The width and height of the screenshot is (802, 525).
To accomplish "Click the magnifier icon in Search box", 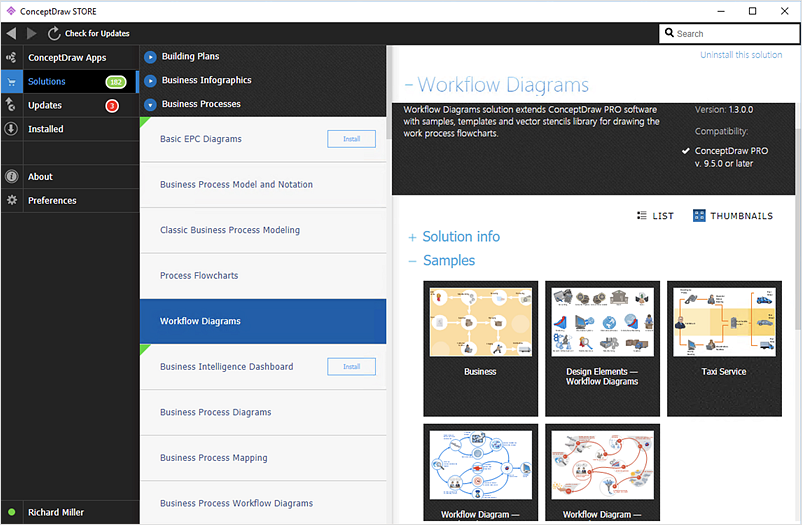I will 669,33.
